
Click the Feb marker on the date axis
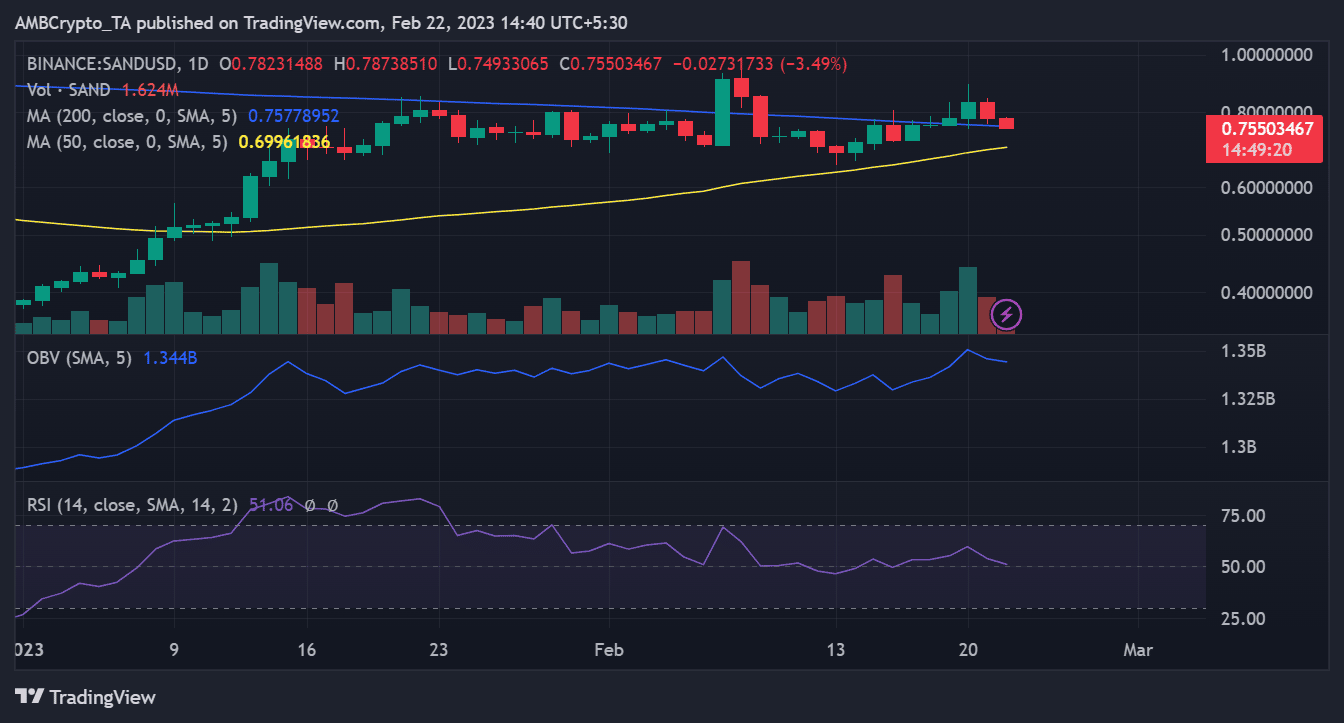(609, 650)
